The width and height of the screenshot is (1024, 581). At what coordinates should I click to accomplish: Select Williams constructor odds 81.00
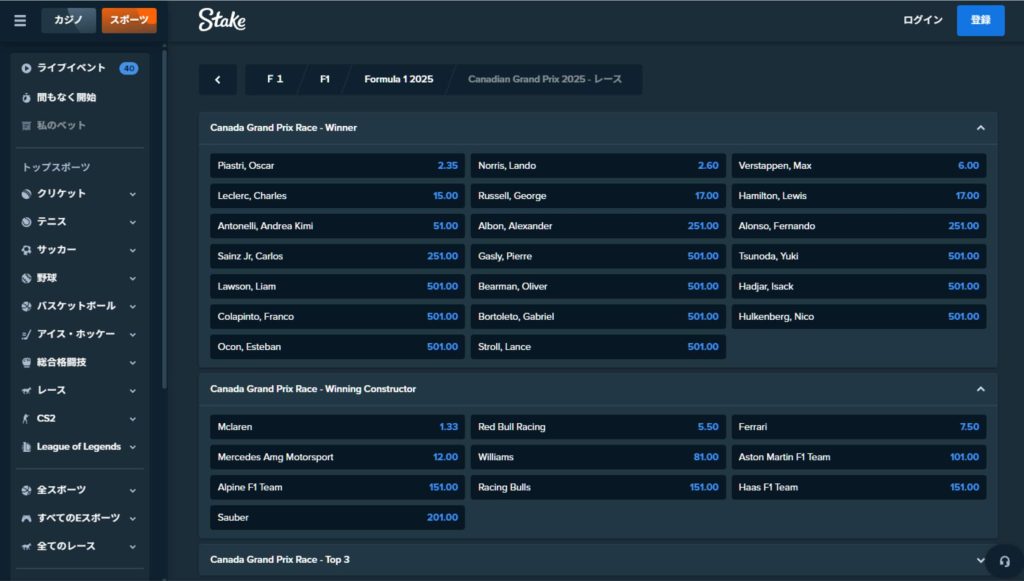[598, 457]
